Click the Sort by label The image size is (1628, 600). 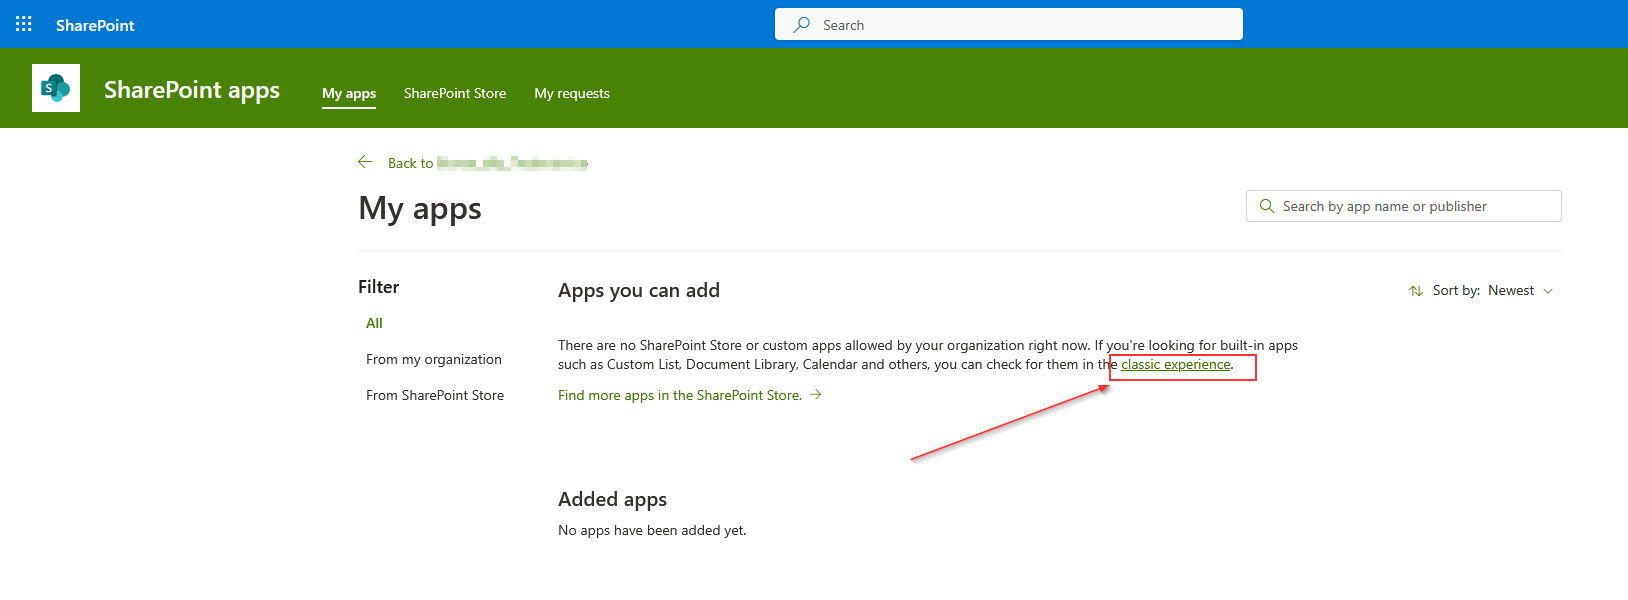tap(1456, 291)
